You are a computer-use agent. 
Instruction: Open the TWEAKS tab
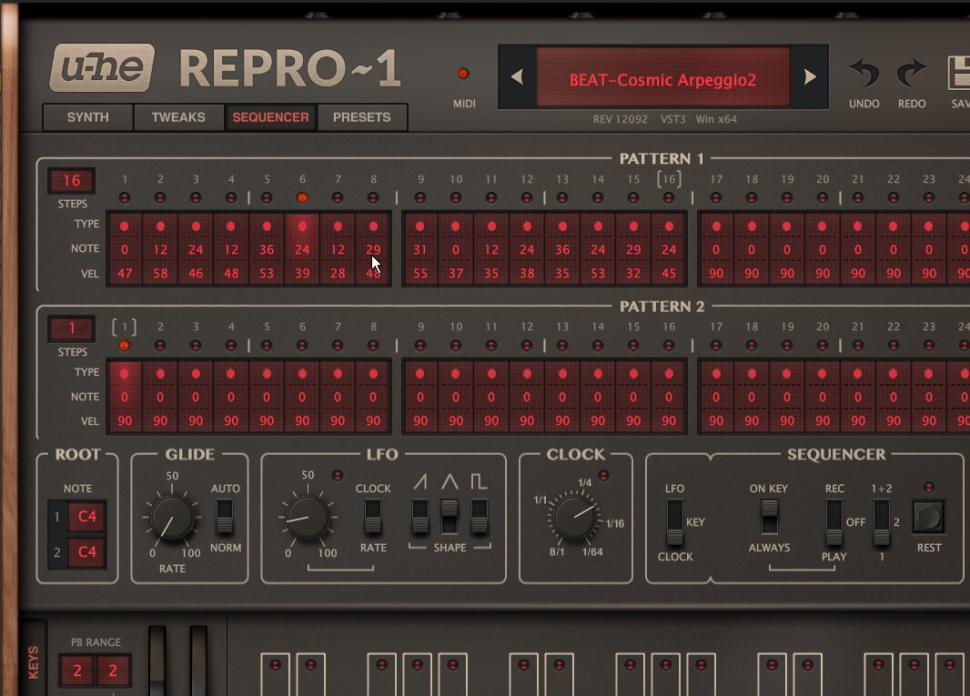179,118
